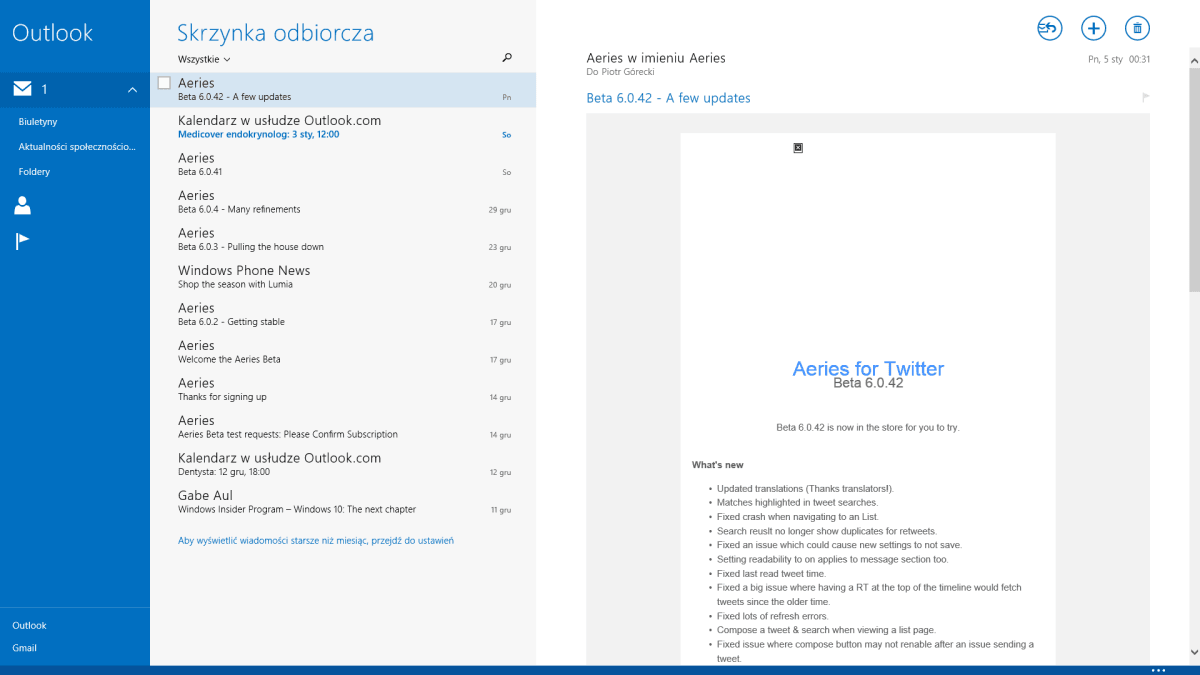Select the Foldery item in sidebar

coord(34,172)
